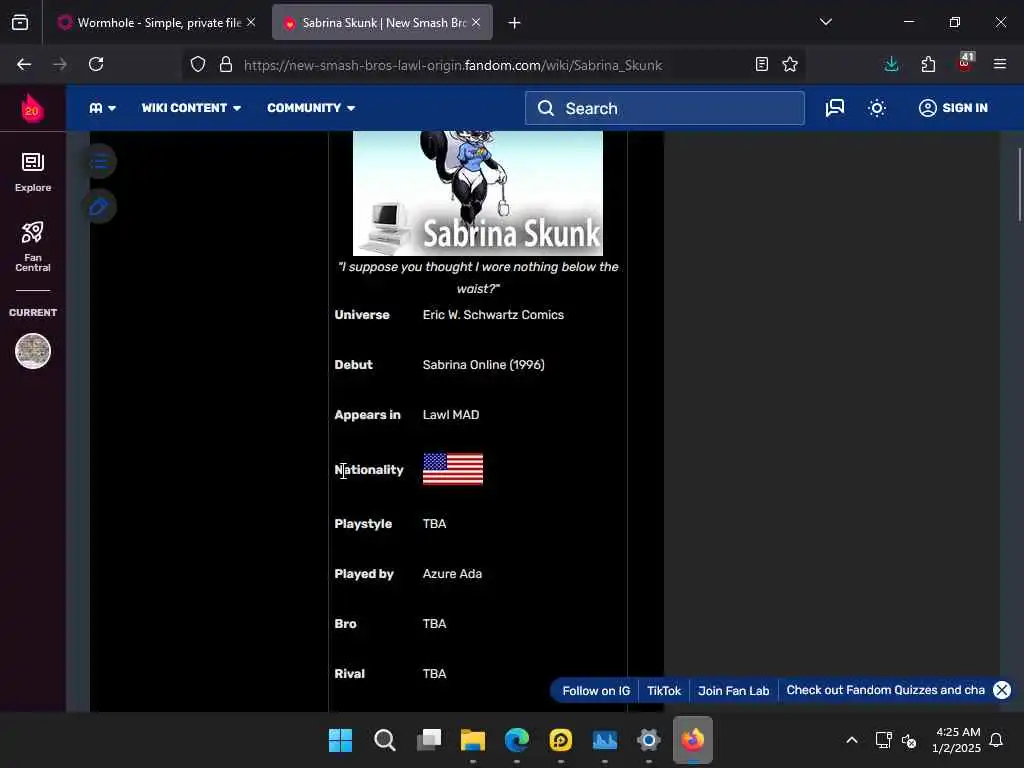Click the Azure Ada link
The image size is (1024, 768).
[452, 574]
